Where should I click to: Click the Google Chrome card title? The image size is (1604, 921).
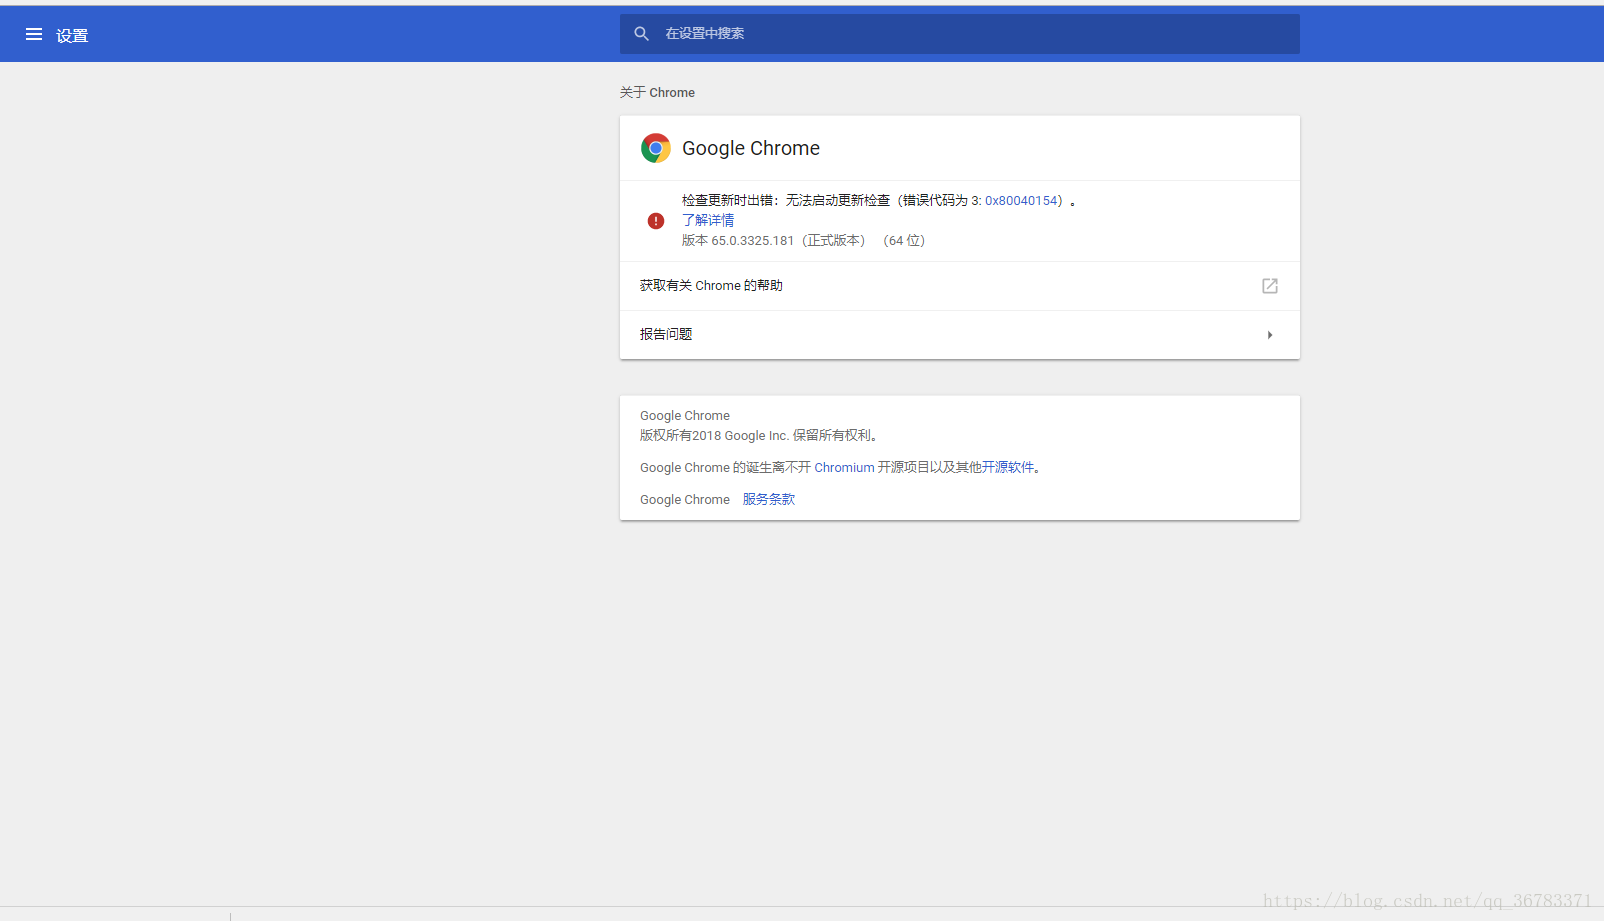coord(751,148)
